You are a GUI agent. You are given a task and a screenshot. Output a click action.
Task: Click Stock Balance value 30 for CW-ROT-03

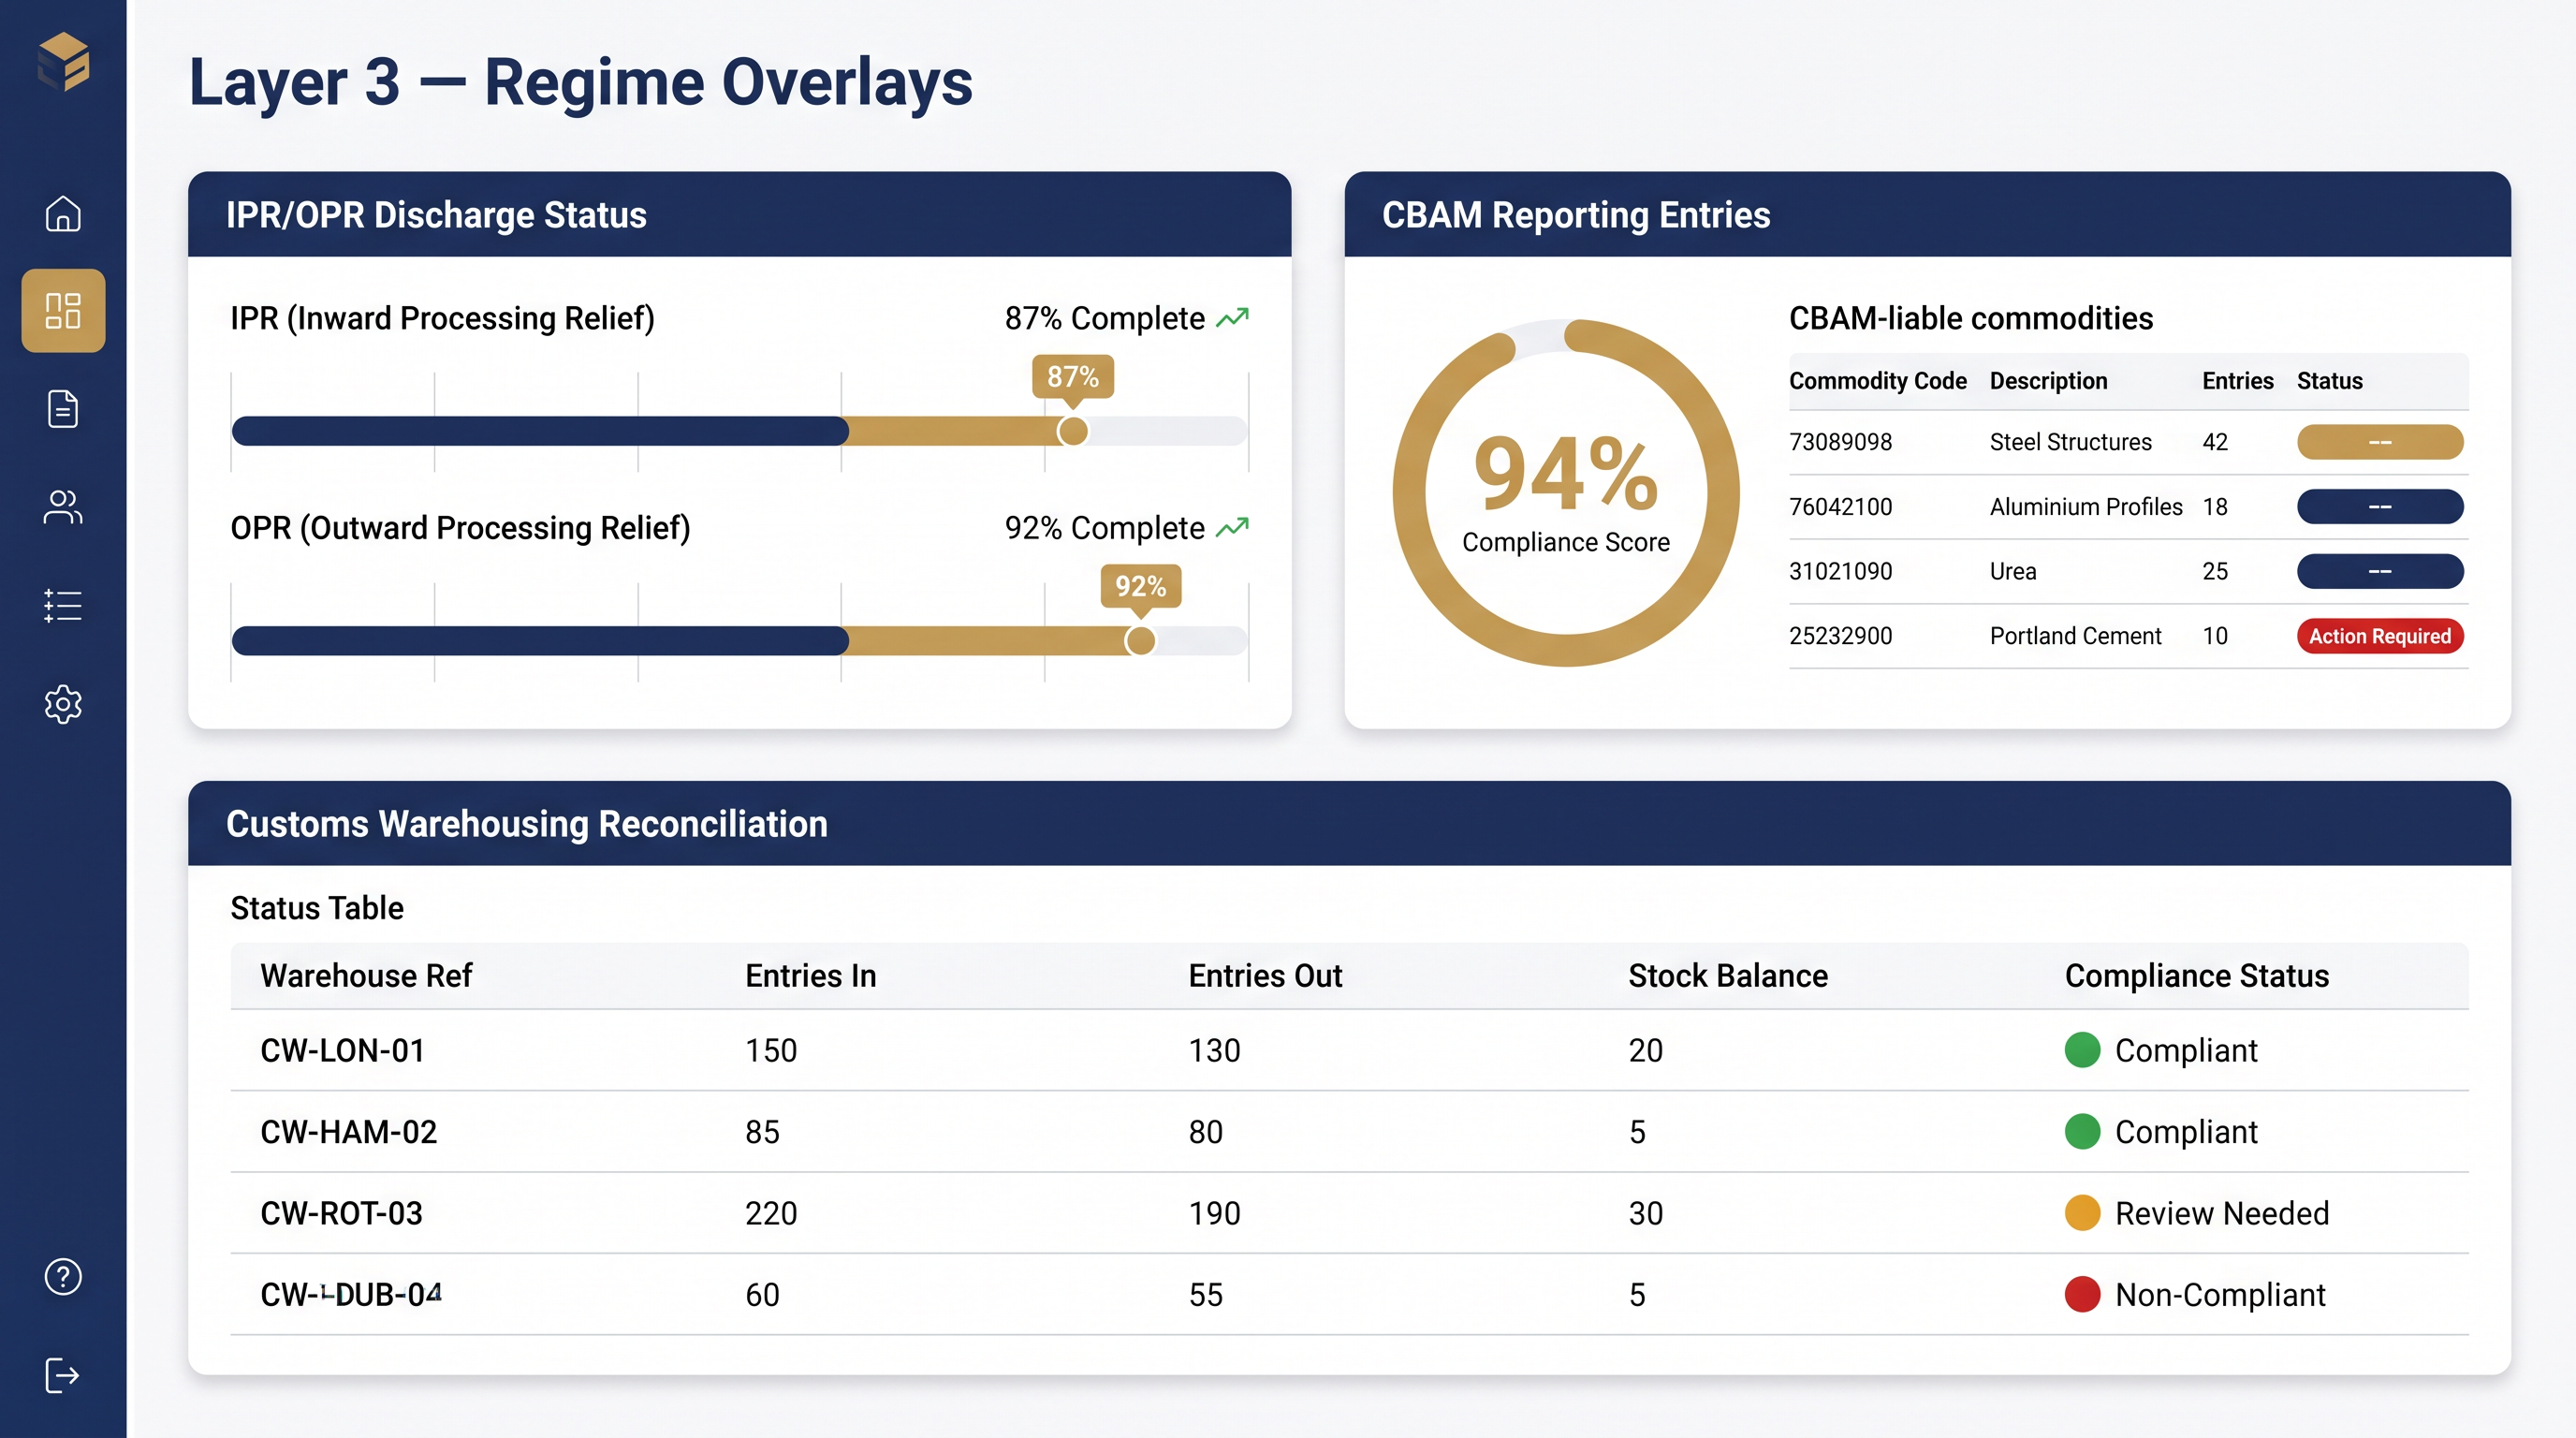[1646, 1213]
